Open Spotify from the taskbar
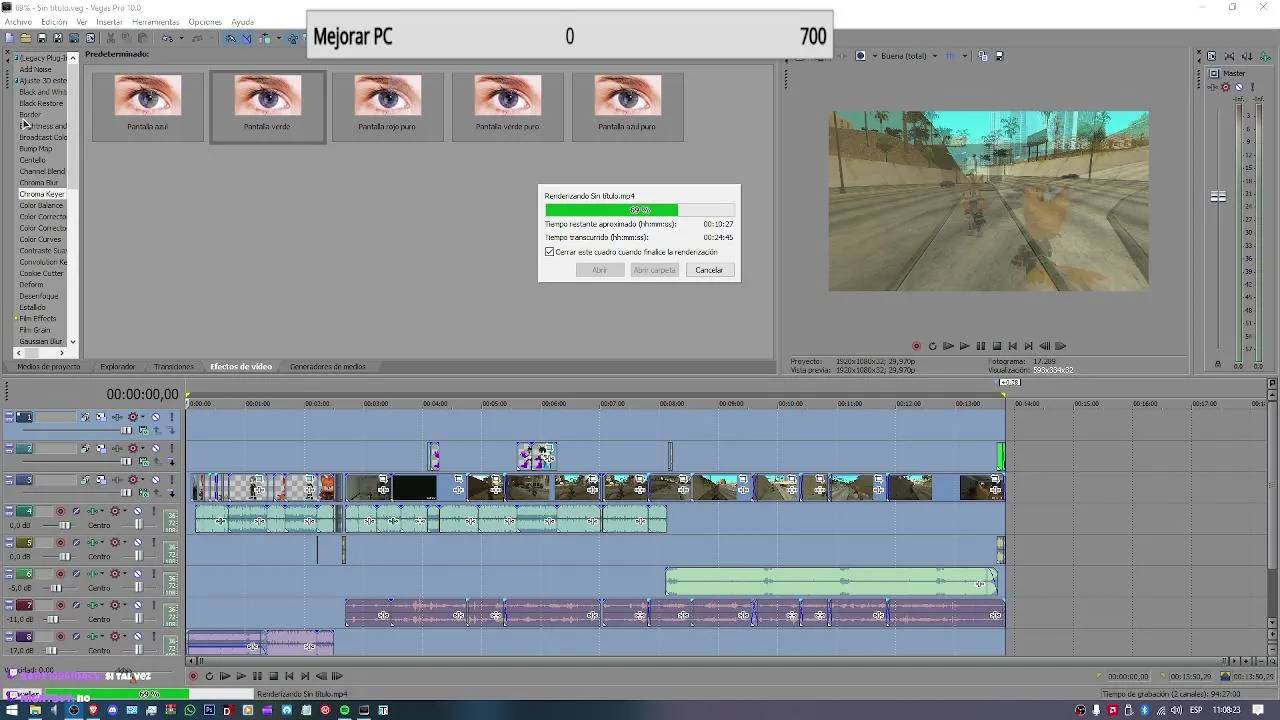 (345, 710)
